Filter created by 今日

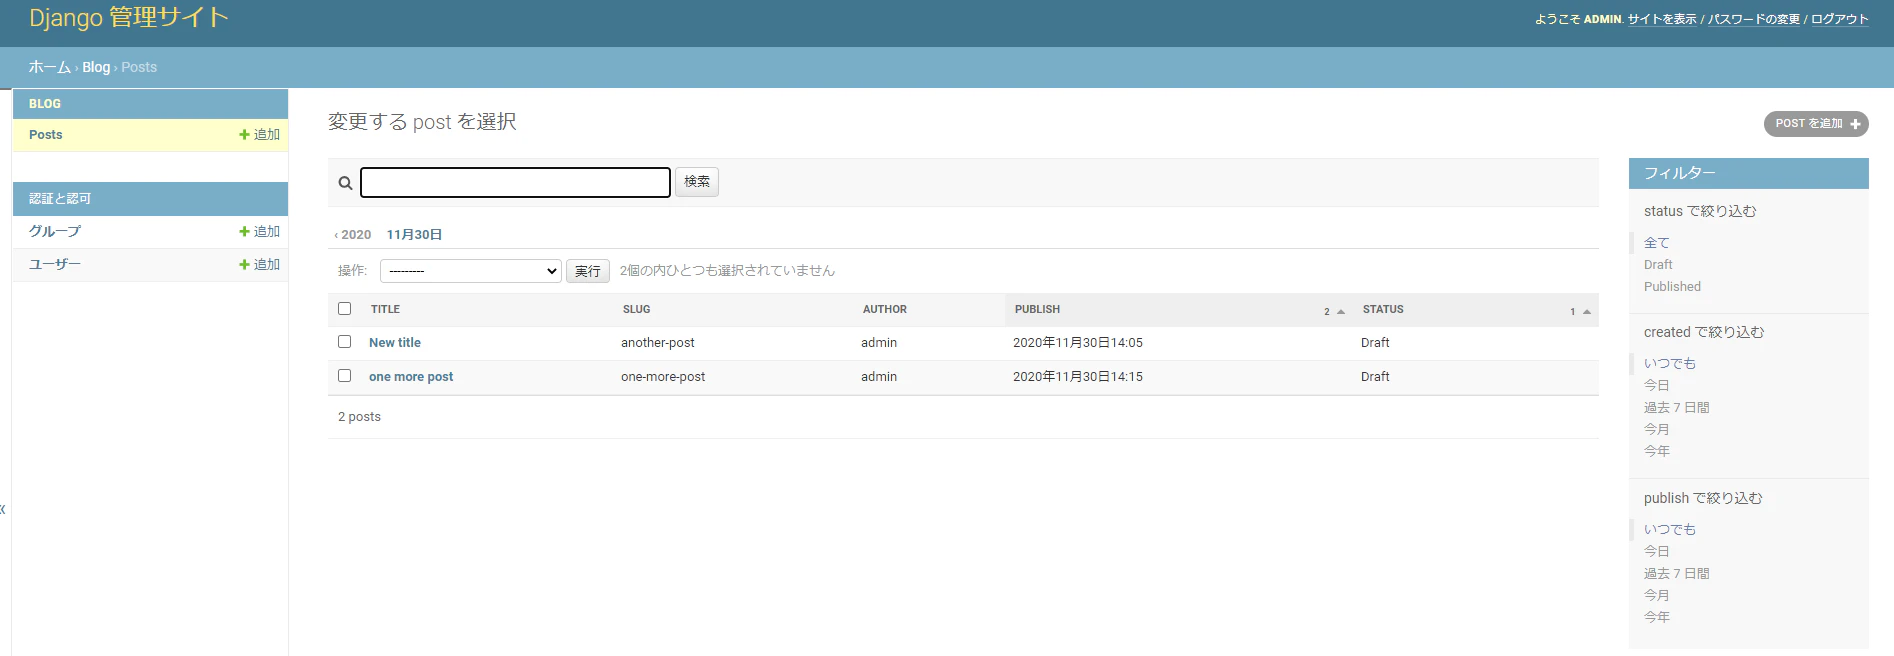point(1657,385)
